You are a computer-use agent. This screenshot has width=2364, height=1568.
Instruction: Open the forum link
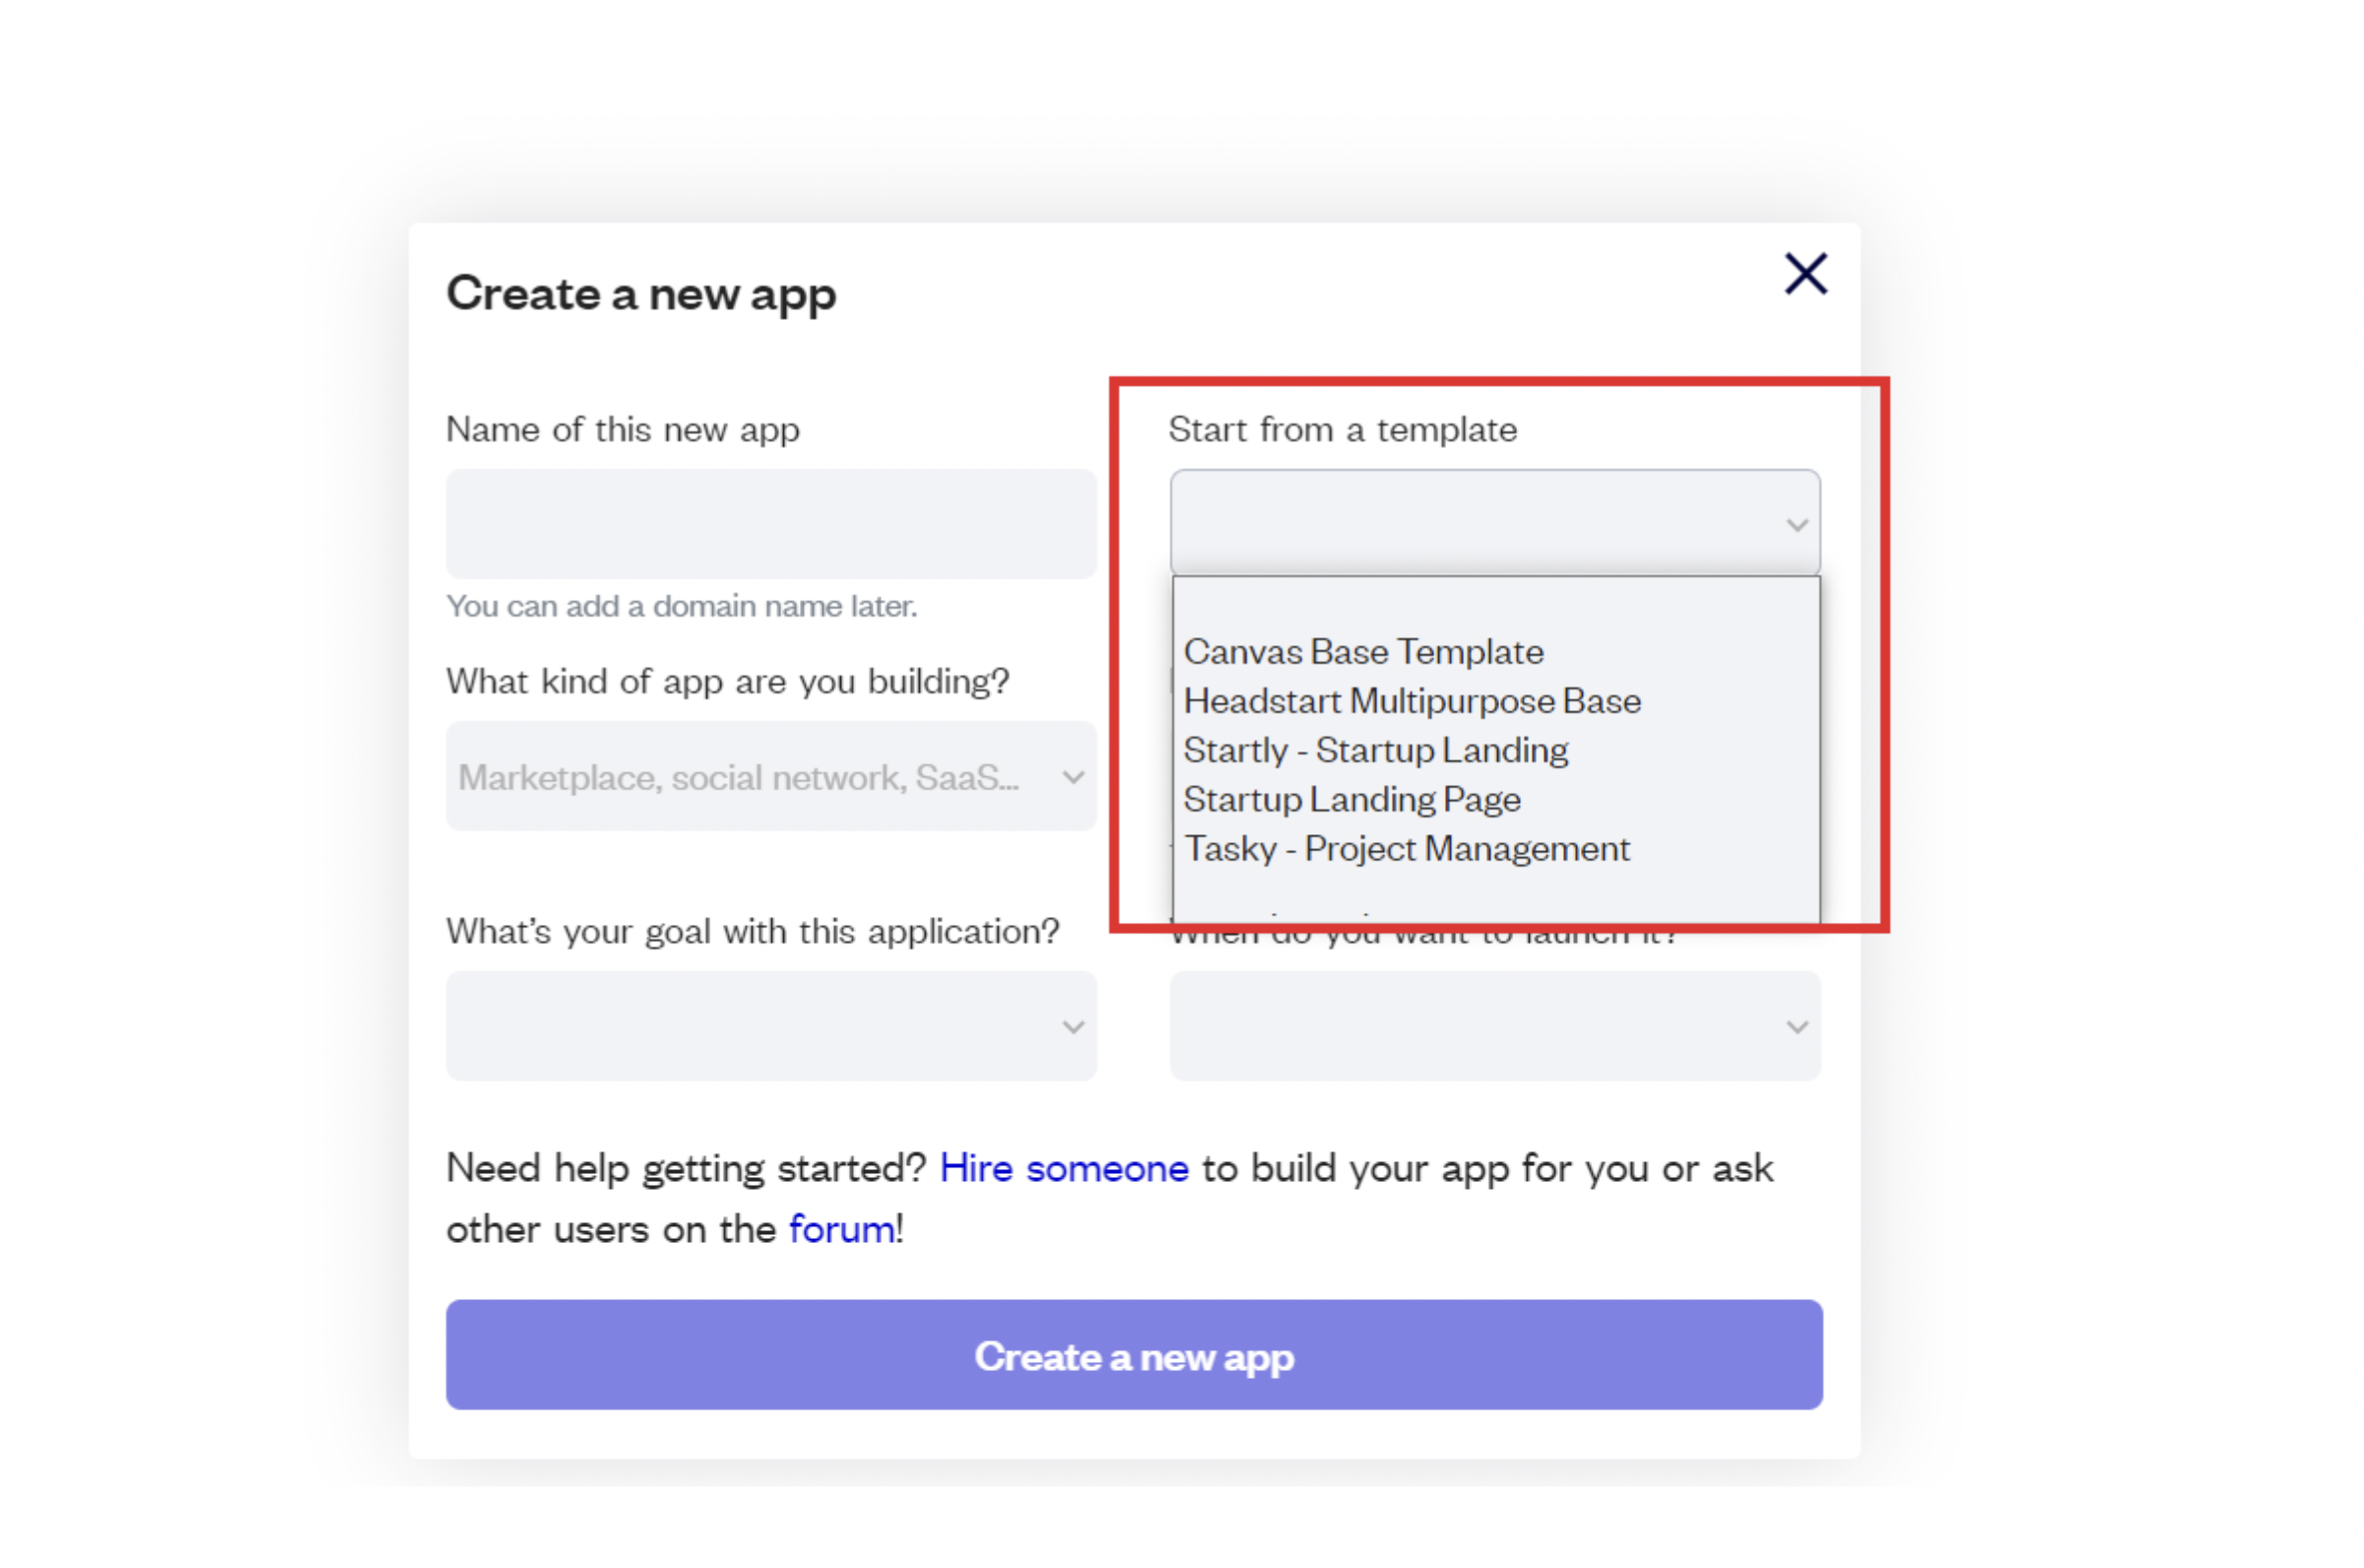(841, 1229)
